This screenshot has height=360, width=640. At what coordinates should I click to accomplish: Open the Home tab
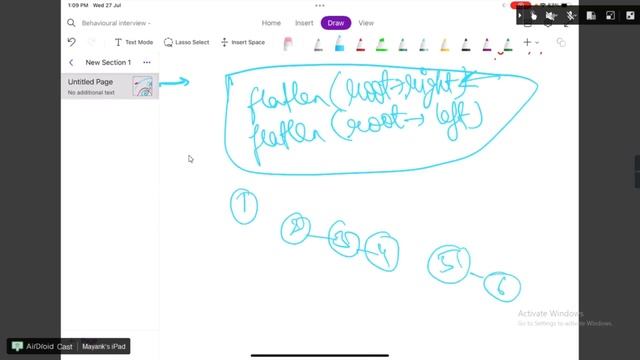click(x=271, y=23)
